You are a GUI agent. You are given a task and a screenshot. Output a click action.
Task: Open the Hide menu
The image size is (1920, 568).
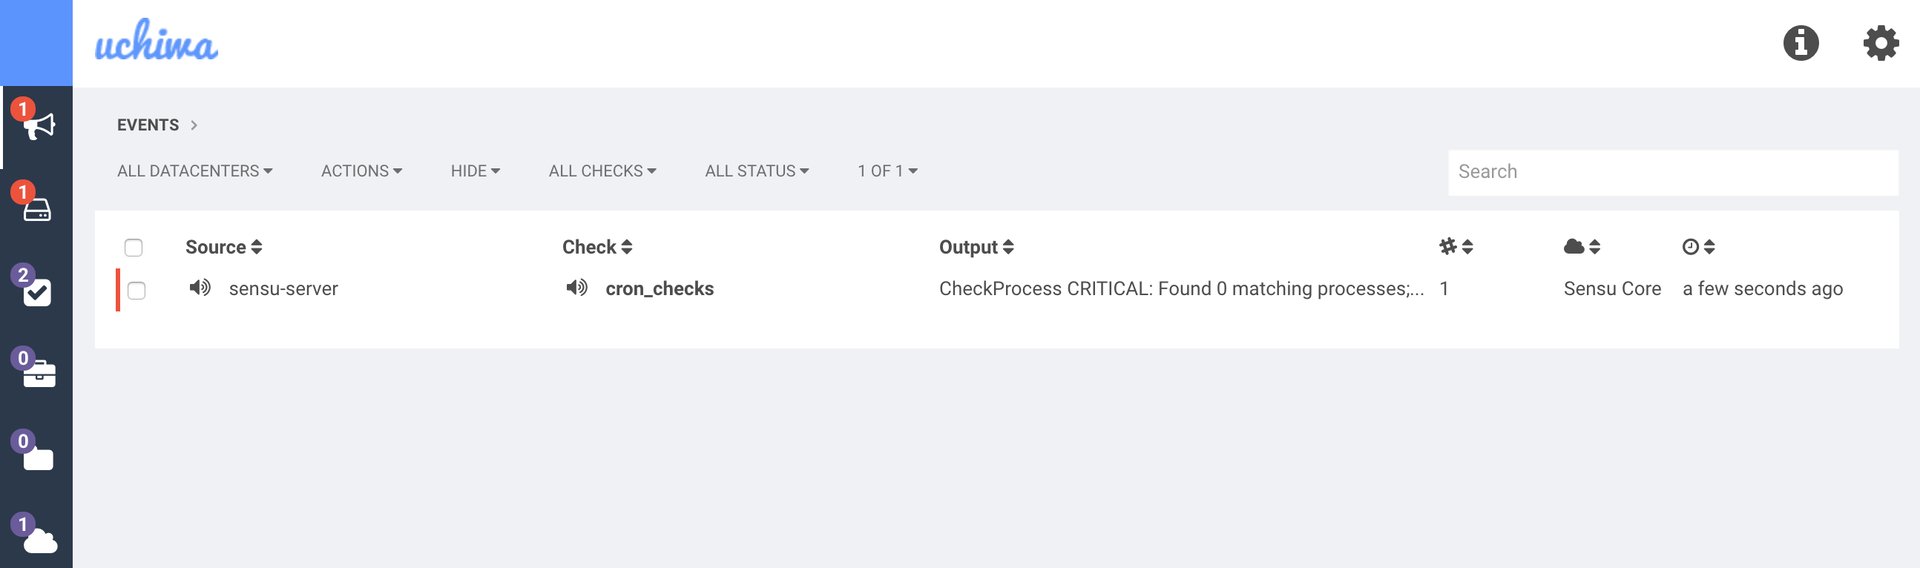click(x=475, y=171)
